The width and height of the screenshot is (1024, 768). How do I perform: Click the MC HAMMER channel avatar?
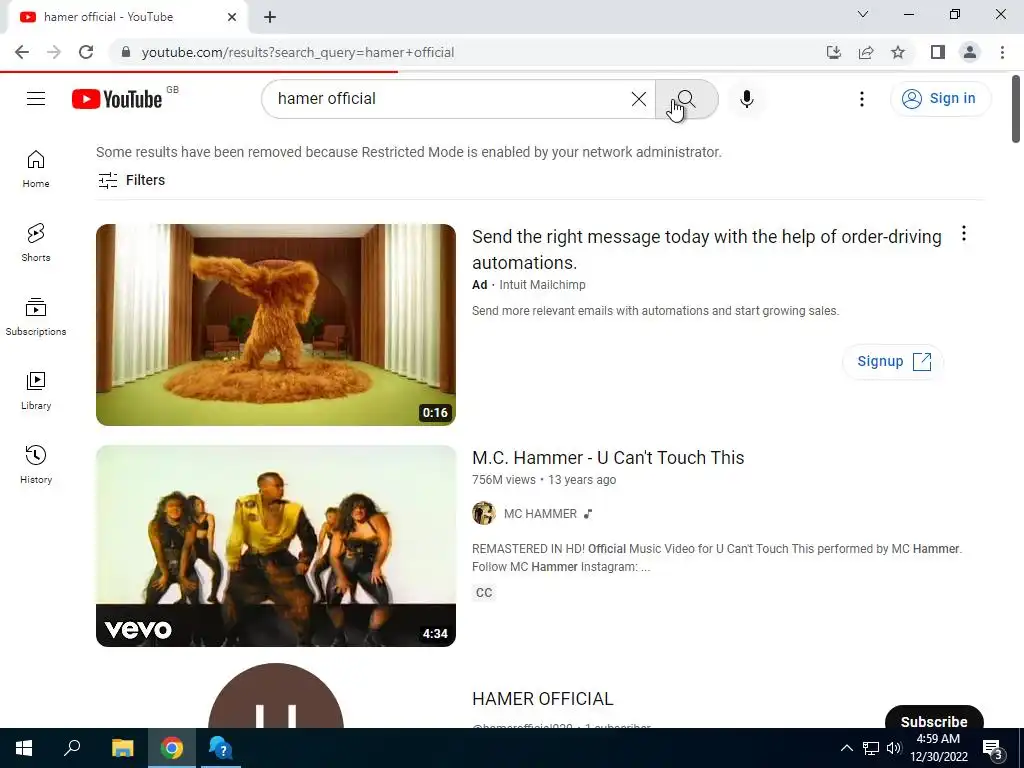[484, 513]
